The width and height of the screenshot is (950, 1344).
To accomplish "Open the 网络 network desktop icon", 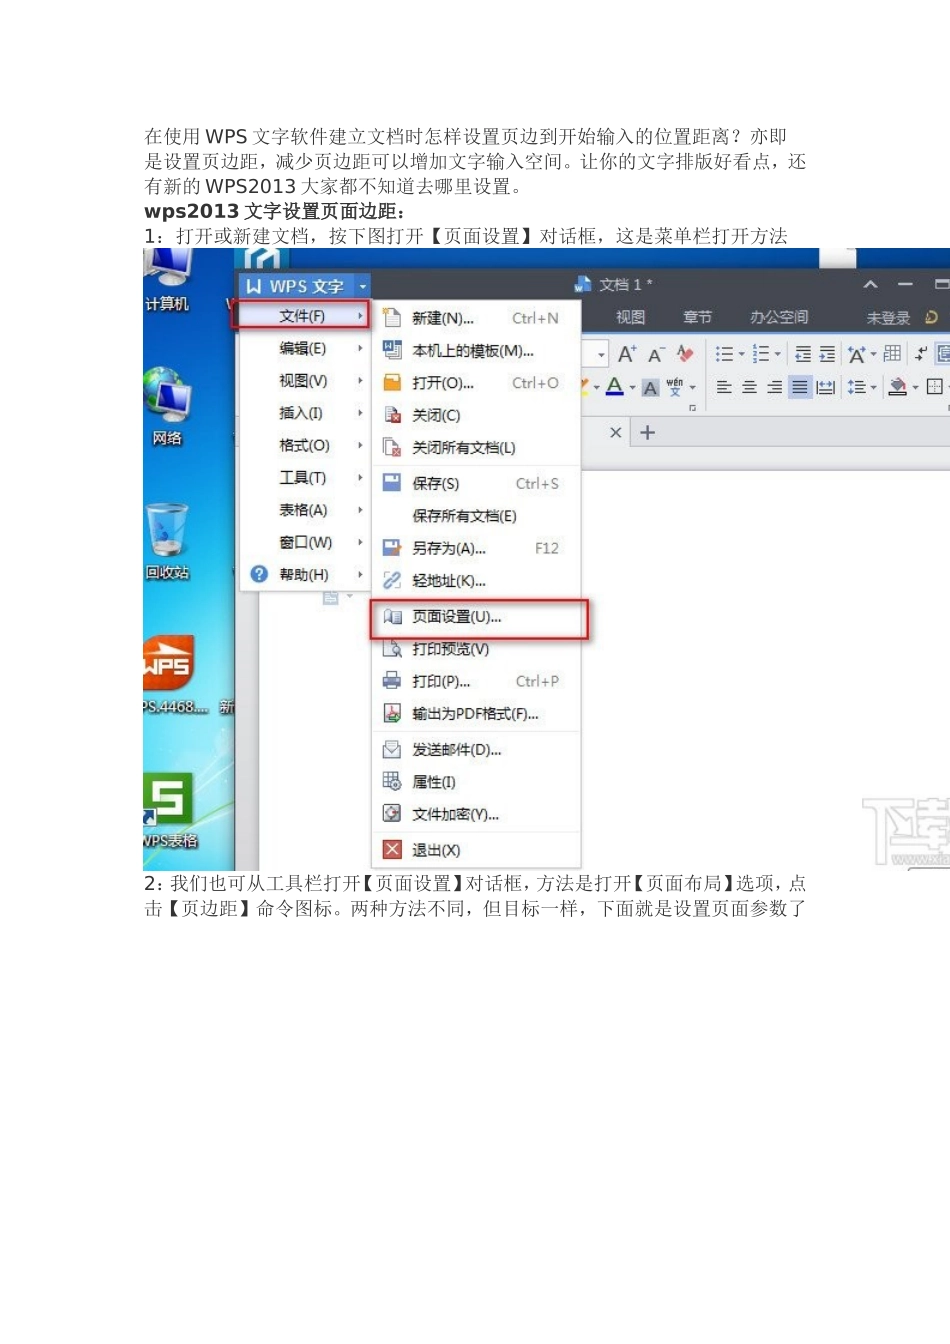I will [166, 407].
